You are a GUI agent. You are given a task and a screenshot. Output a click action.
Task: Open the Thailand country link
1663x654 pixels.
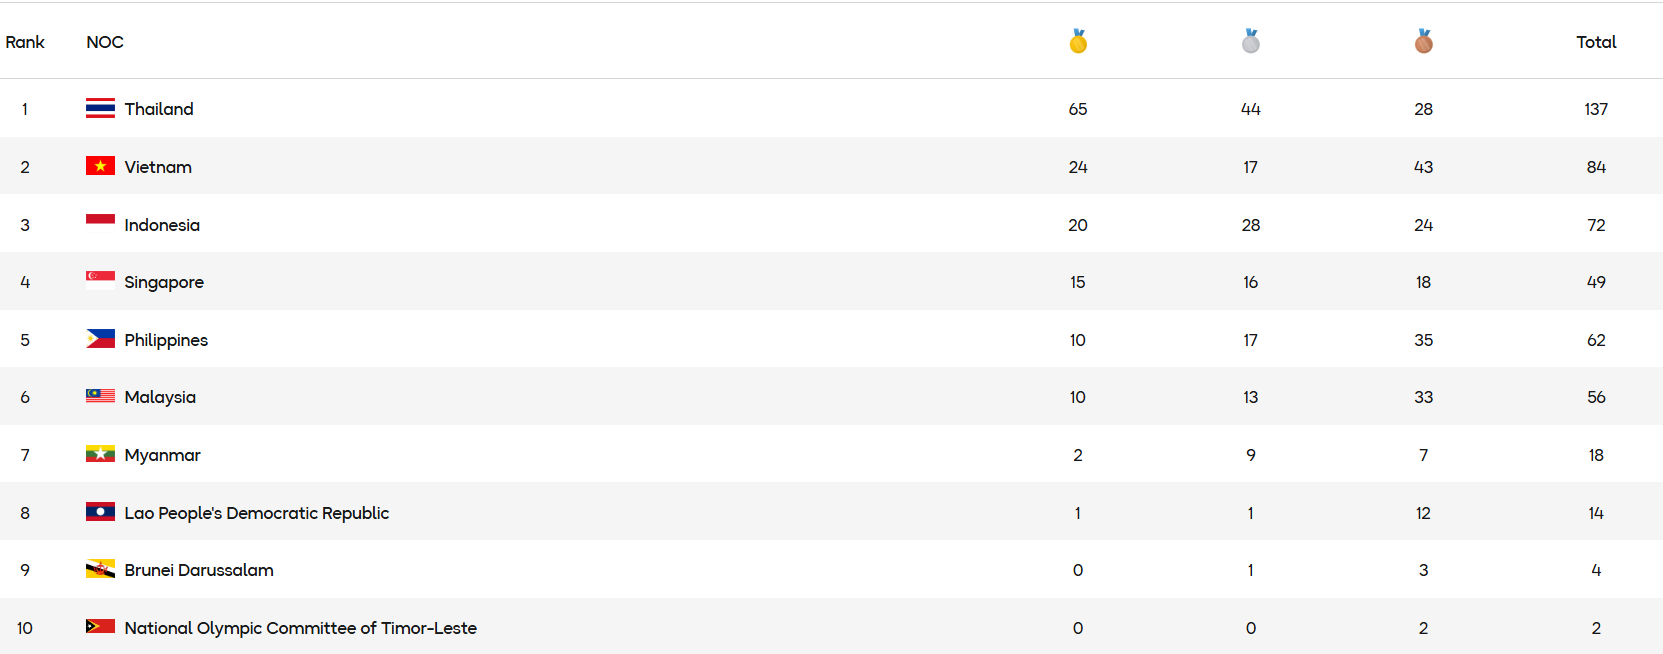click(159, 109)
